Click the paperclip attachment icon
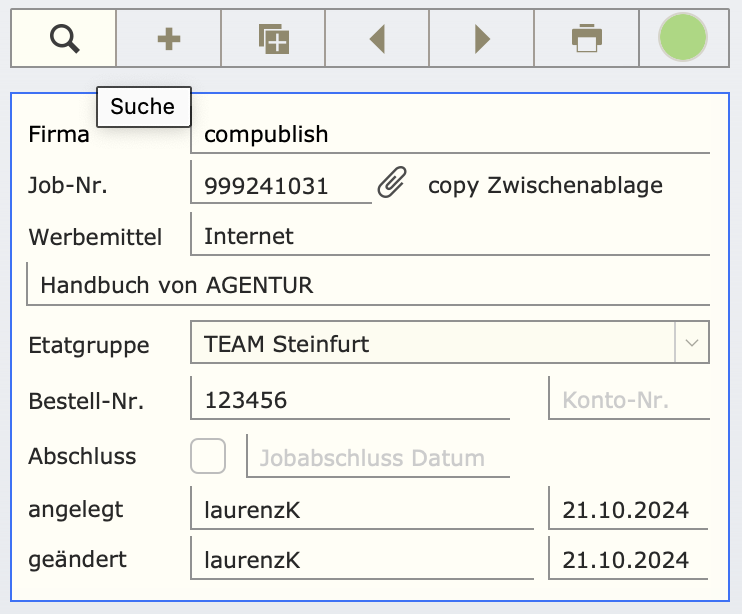Viewport: 742px width, 614px height. click(392, 182)
